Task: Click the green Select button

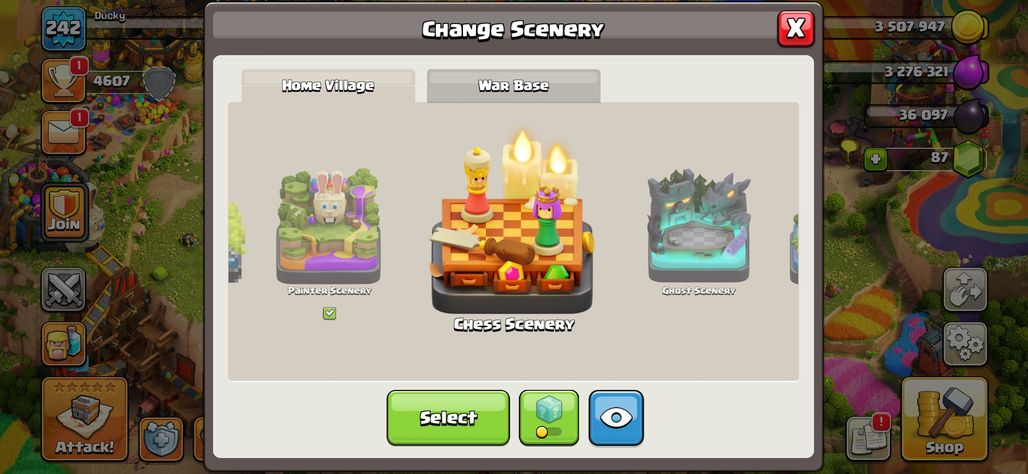Action: [448, 418]
